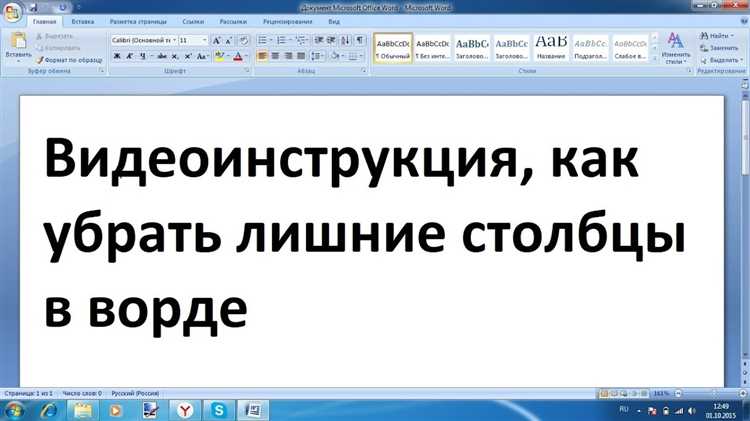Screen dimensions: 750x421
Task: Switch to the Разметка страницы tab
Action: coord(138,22)
